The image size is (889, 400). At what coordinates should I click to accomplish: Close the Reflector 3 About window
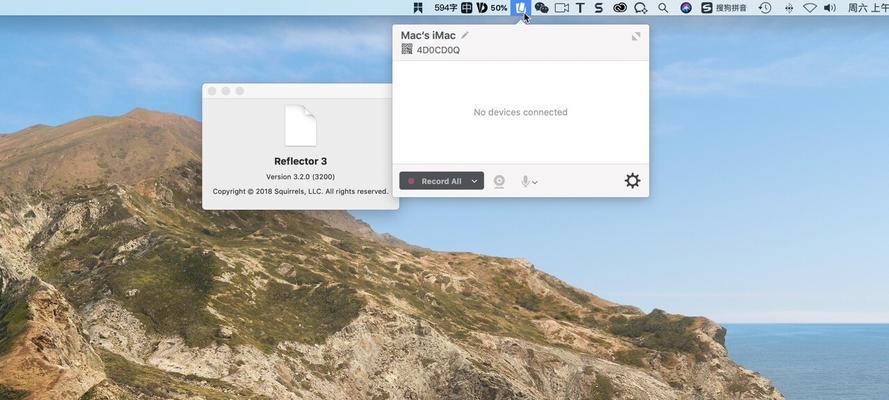click(x=212, y=91)
